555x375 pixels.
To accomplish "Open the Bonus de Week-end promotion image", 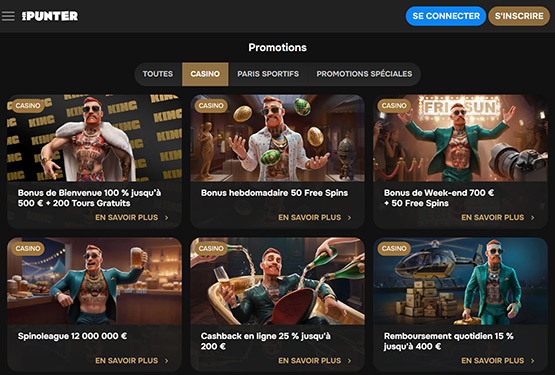I will pyautogui.click(x=460, y=138).
